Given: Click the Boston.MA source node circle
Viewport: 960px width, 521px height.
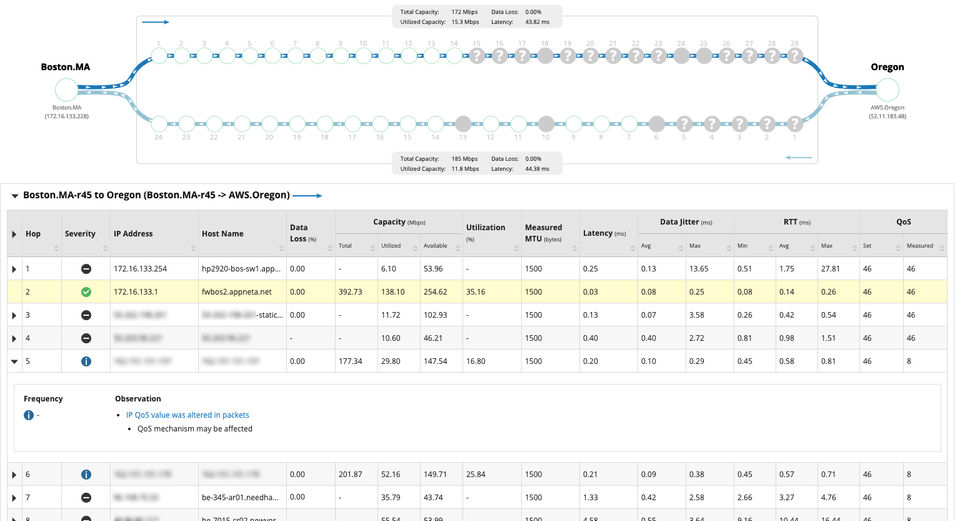Looking at the screenshot, I should [66, 90].
